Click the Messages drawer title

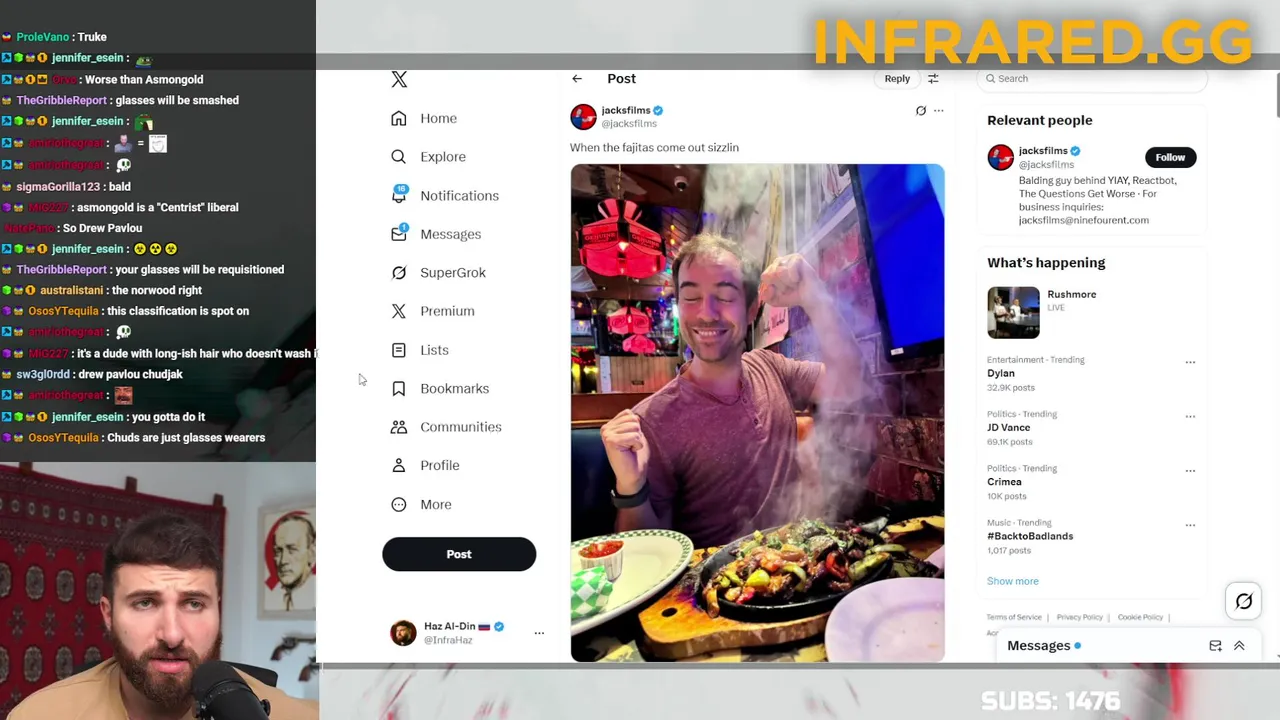click(1039, 646)
